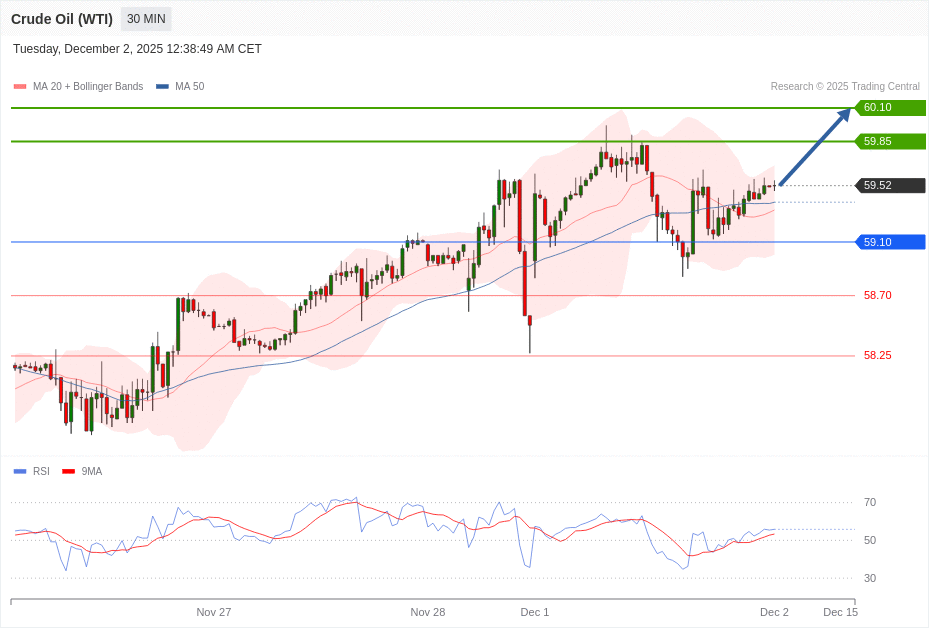Click the blue 59.10 support price flag
Screen dimensions: 929x629
click(888, 241)
